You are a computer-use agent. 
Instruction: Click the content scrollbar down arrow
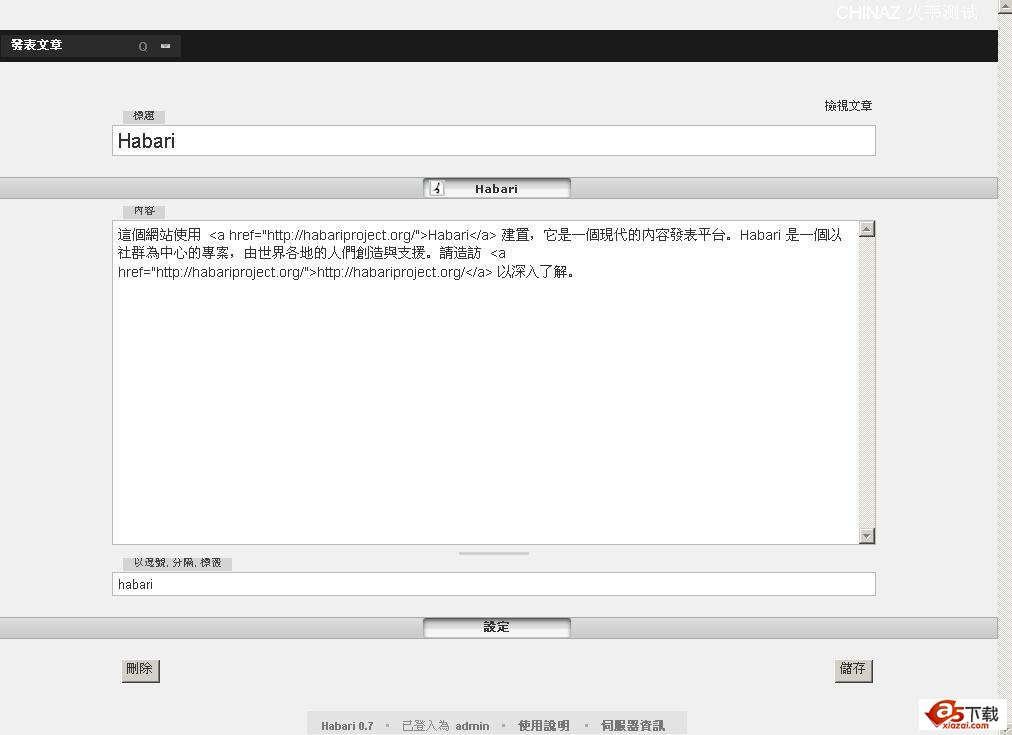click(x=867, y=536)
